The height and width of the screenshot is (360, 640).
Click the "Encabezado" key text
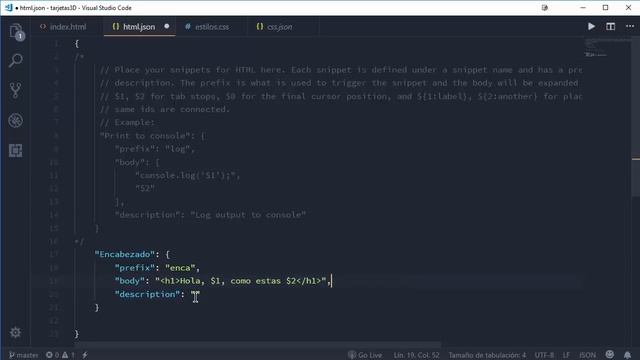(x=125, y=254)
